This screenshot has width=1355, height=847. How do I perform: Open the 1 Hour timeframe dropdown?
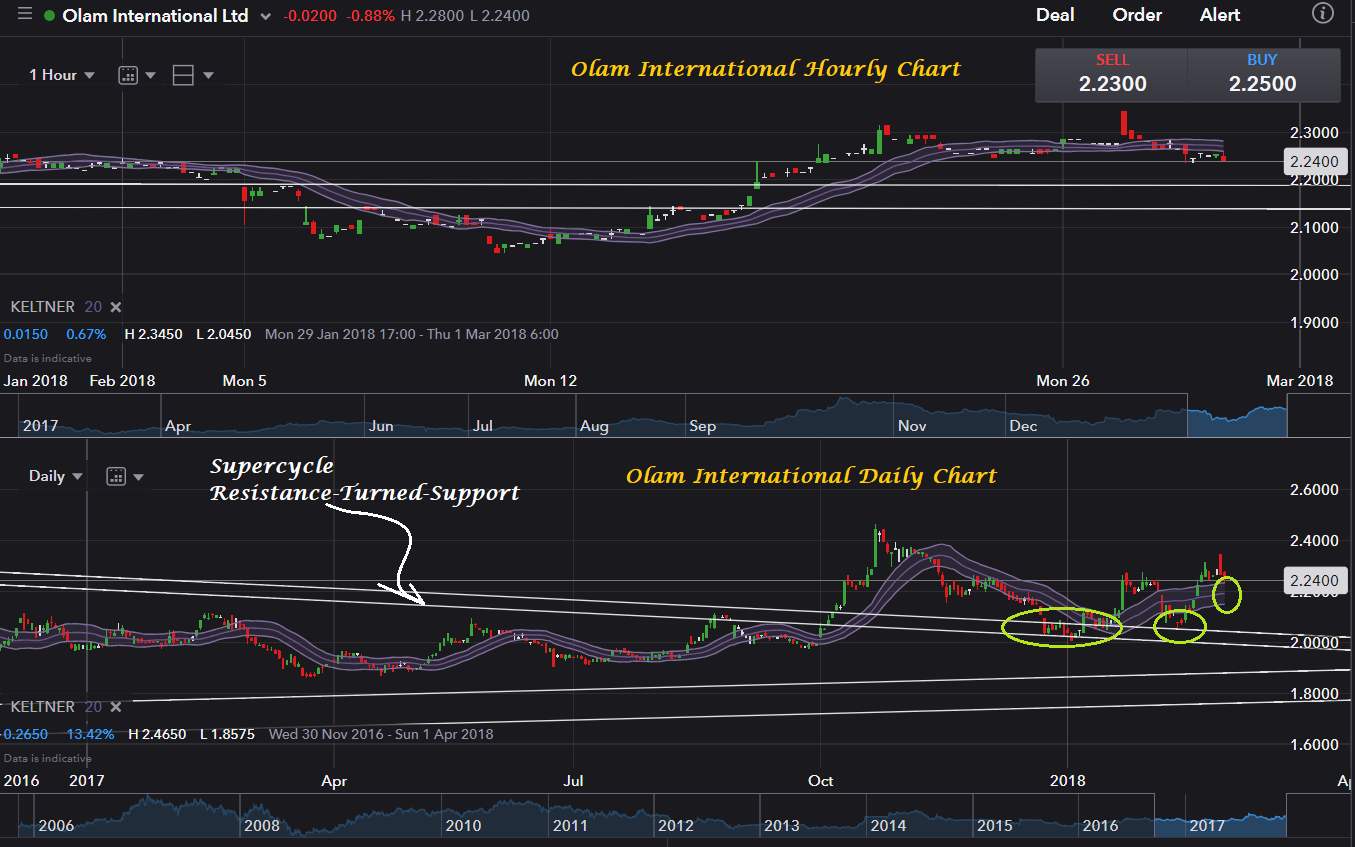pos(62,75)
